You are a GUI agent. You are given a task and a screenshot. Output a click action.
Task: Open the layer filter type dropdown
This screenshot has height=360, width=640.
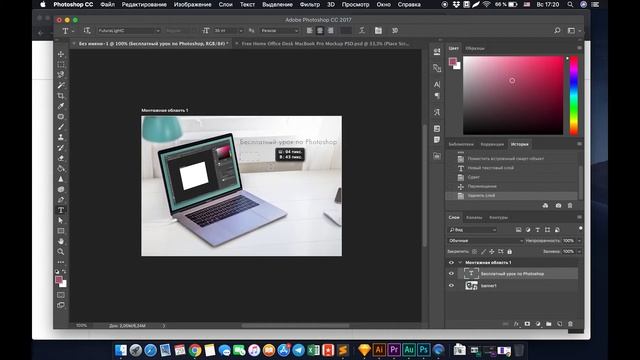tap(472, 230)
